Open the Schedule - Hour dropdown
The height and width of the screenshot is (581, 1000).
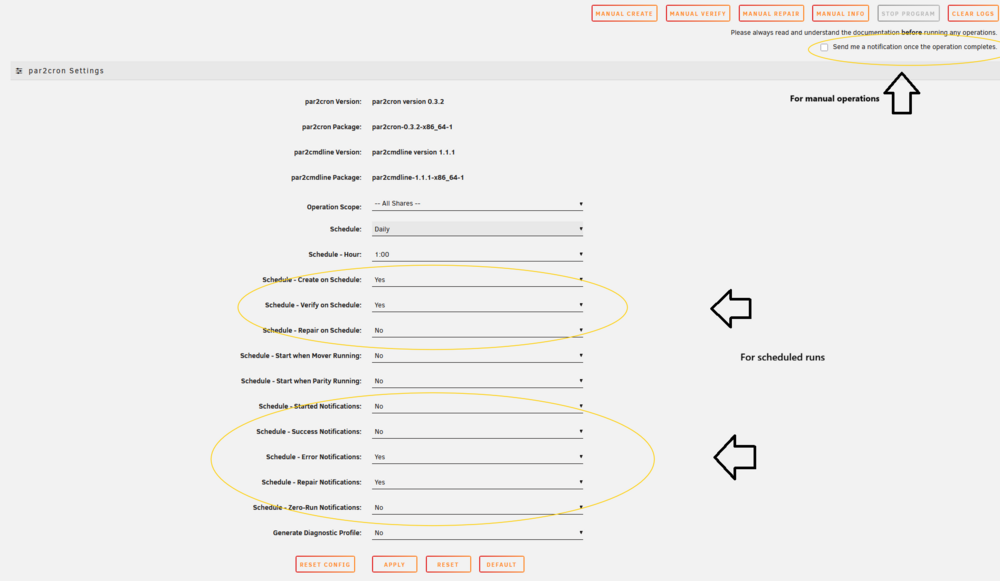(477, 254)
